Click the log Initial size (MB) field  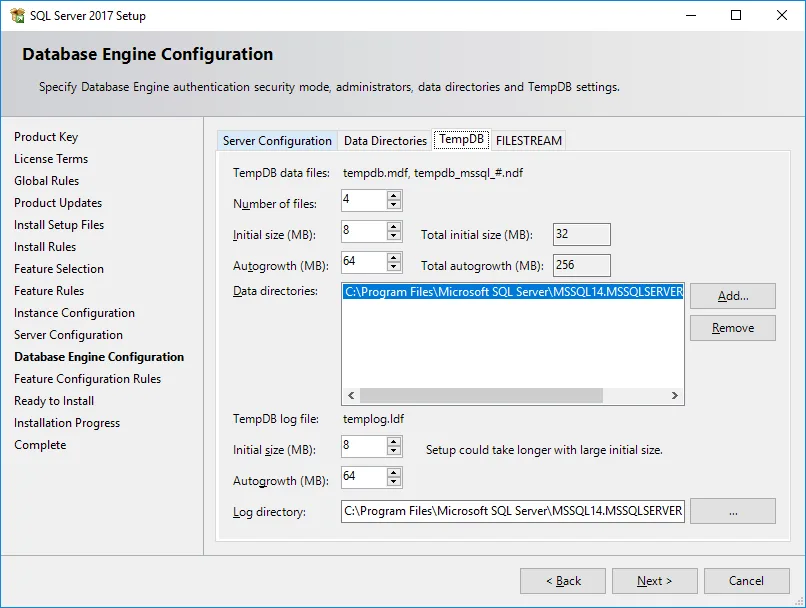364,447
